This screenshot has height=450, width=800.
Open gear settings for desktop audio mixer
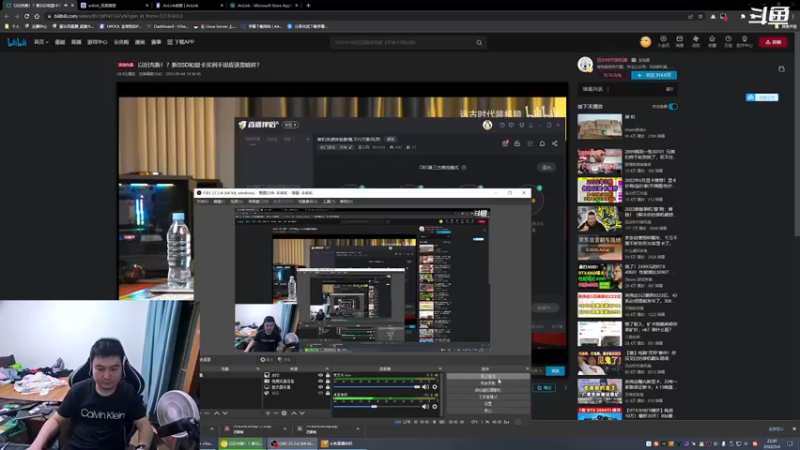point(435,387)
